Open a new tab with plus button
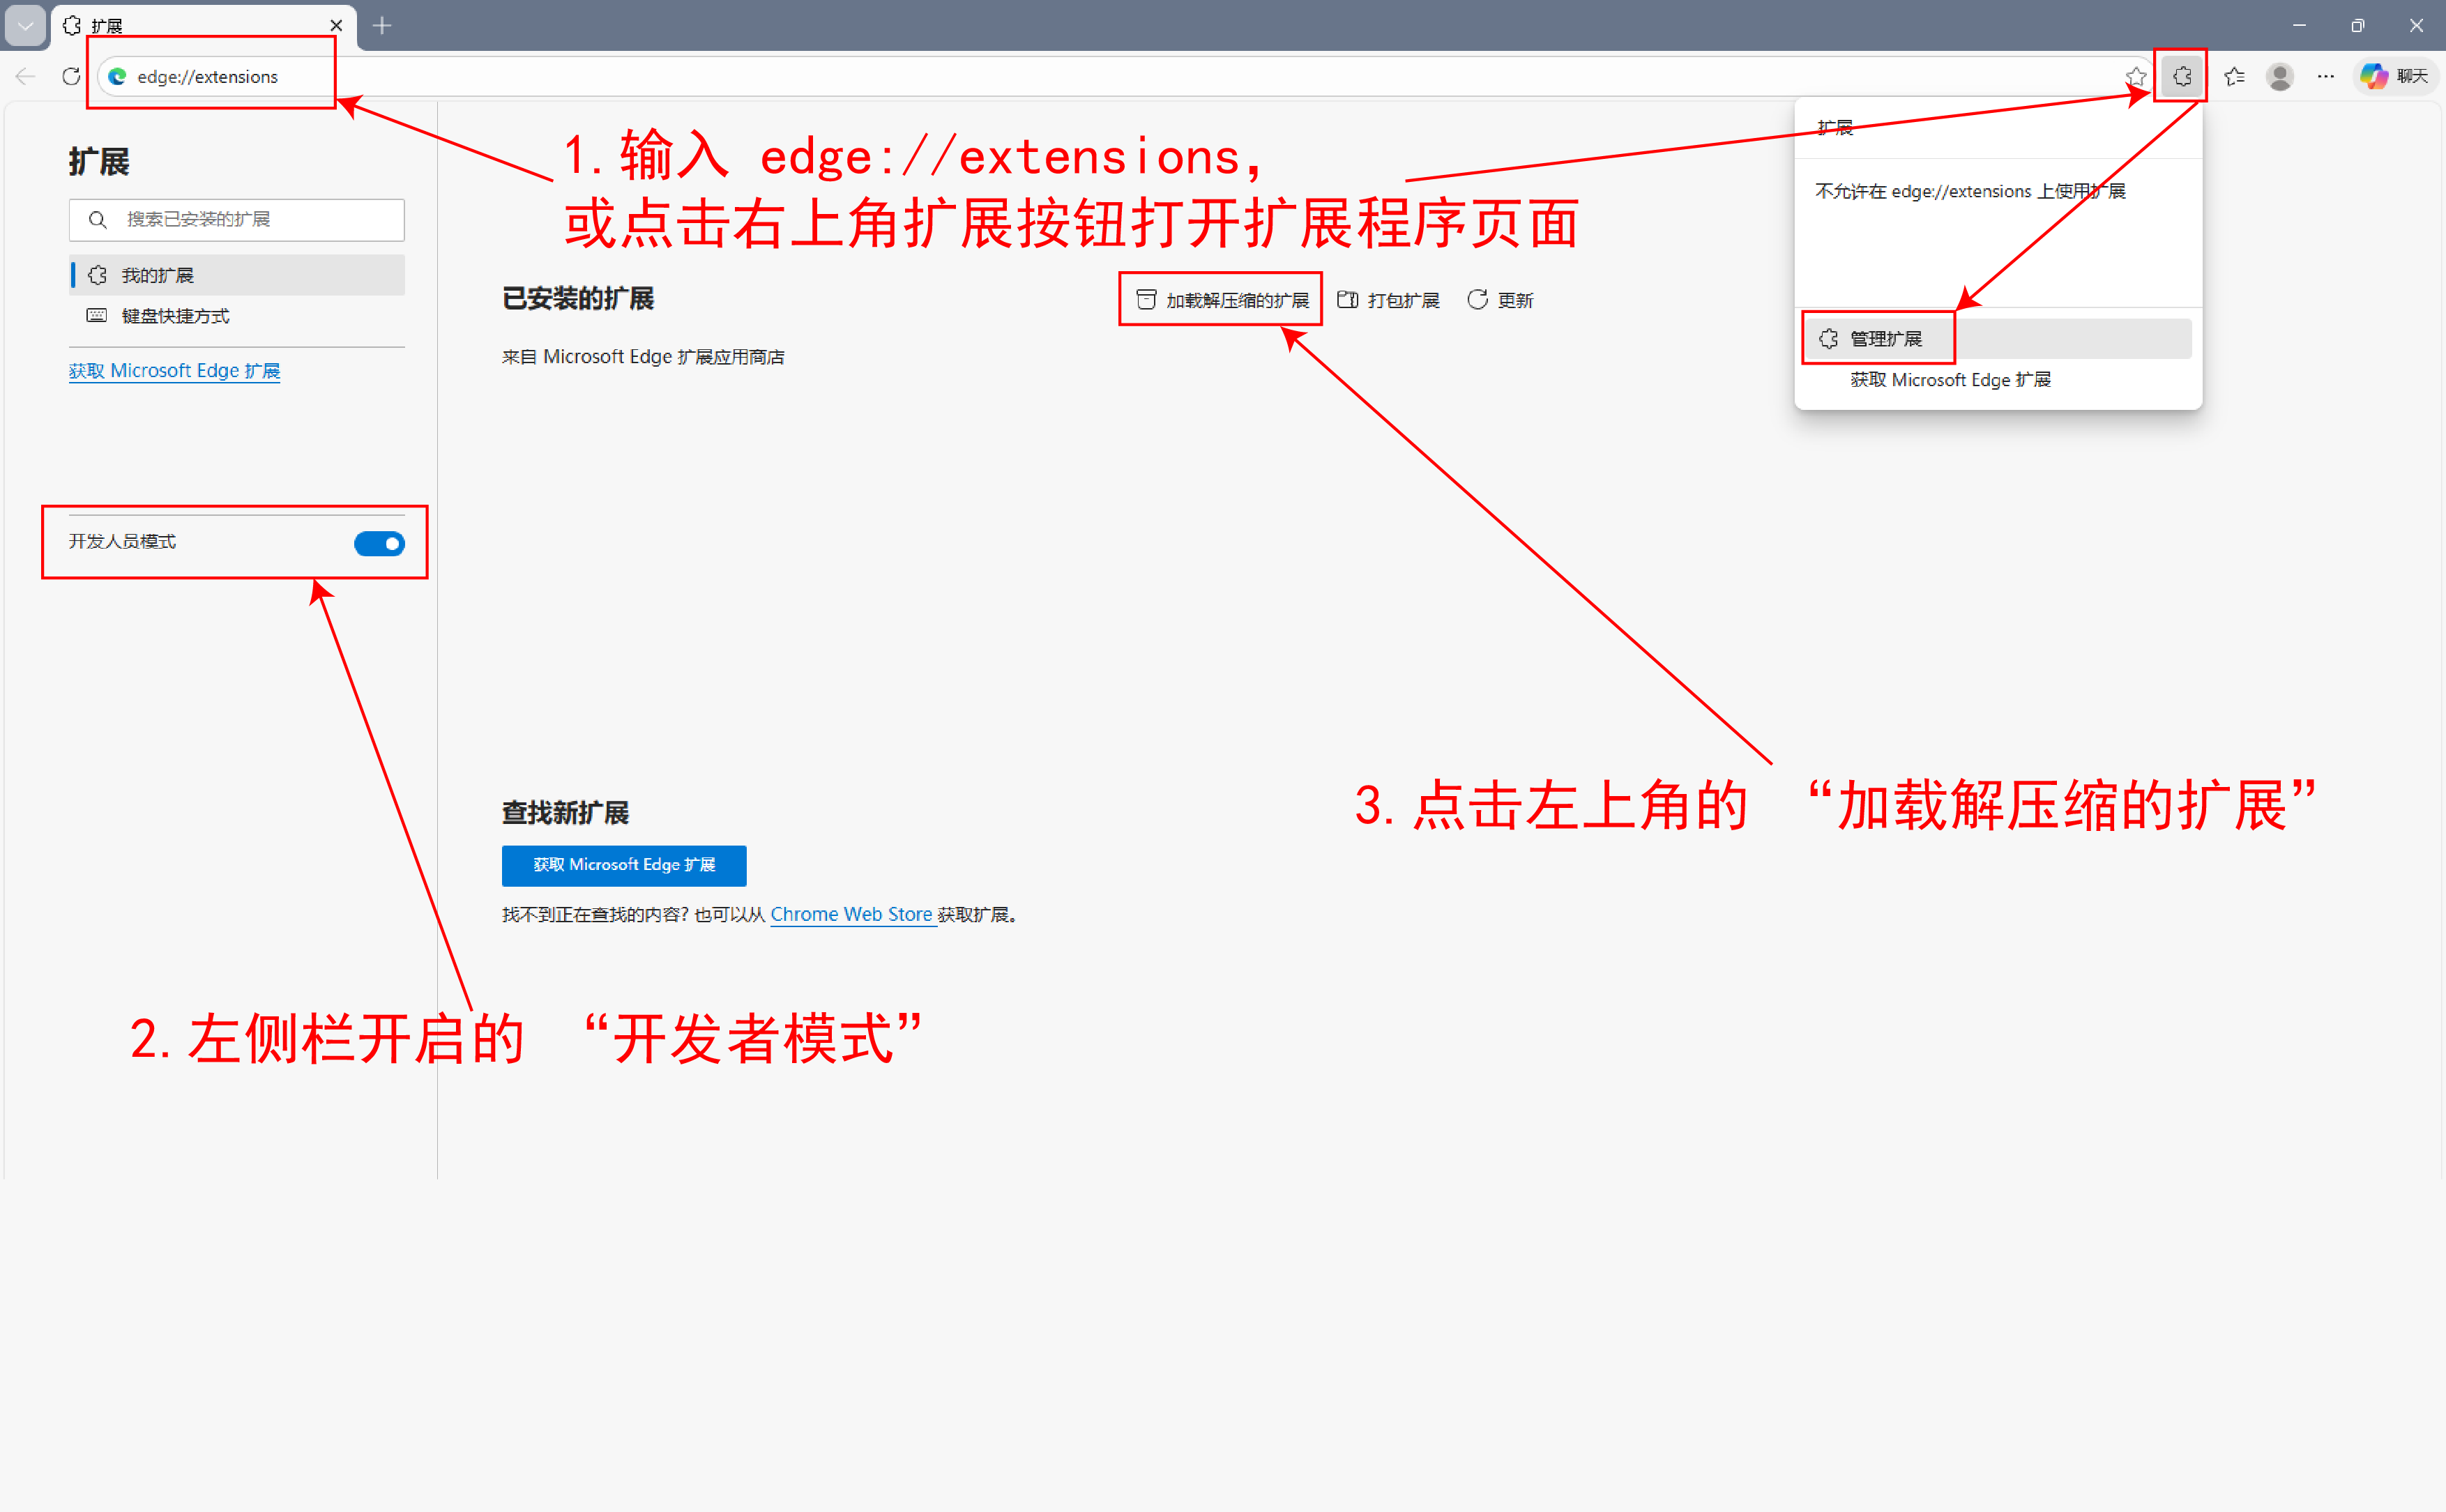The width and height of the screenshot is (2446, 1512). coord(382,26)
